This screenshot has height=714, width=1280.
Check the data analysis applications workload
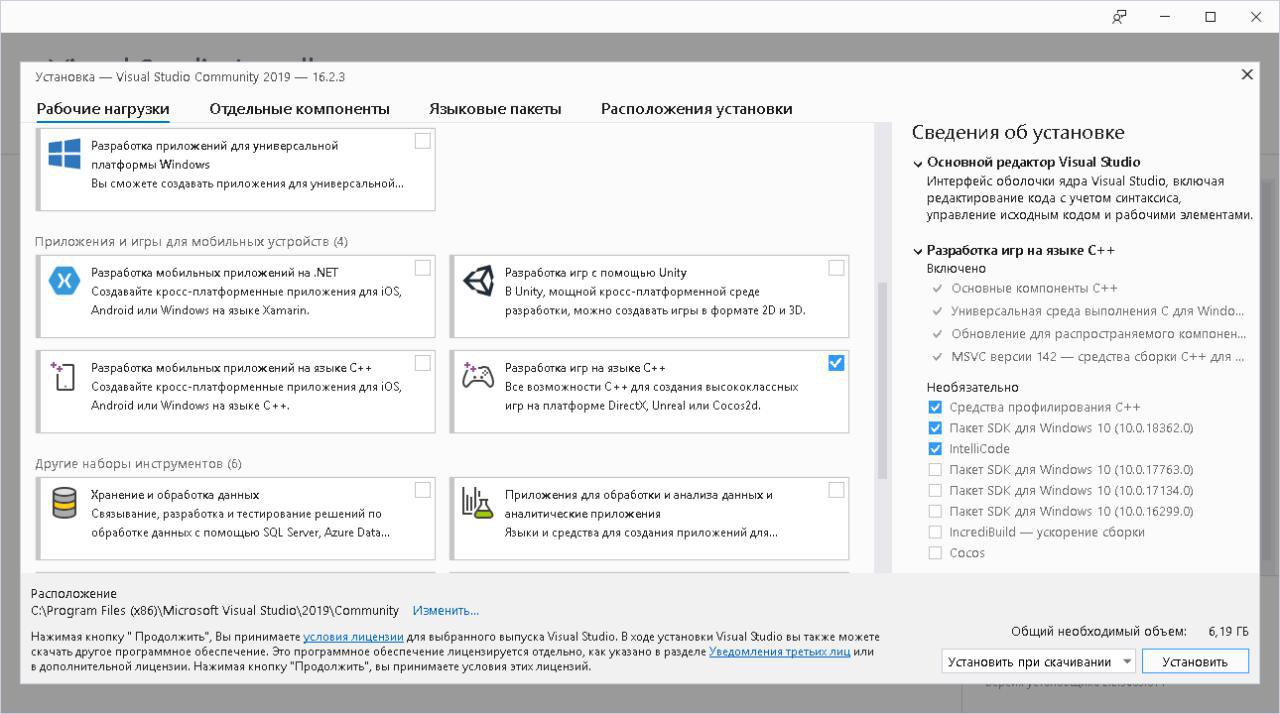coord(837,490)
